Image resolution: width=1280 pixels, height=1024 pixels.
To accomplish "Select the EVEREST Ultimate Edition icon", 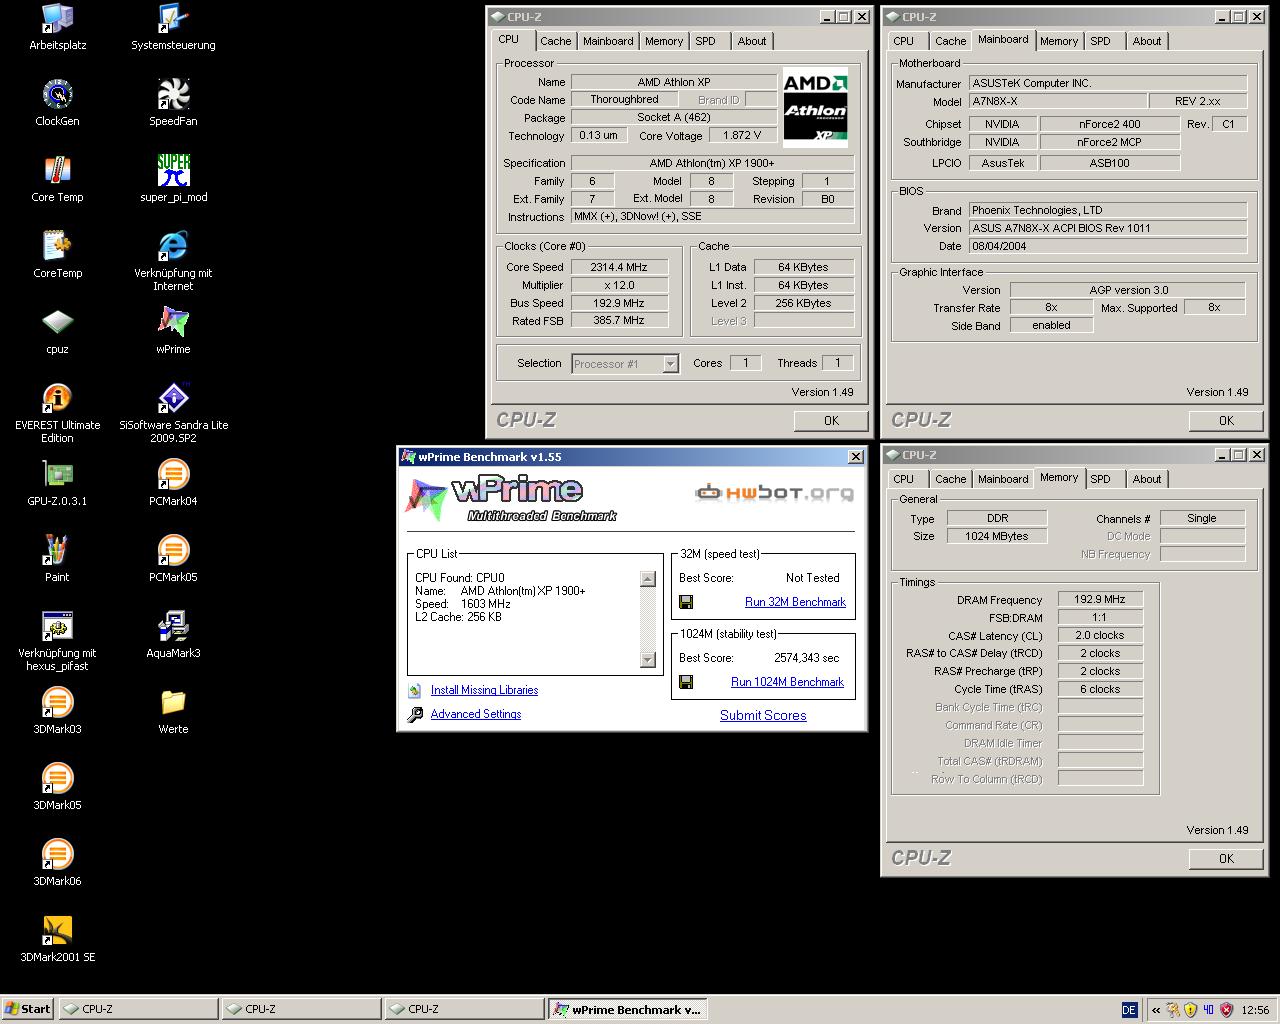I will click(x=57, y=399).
